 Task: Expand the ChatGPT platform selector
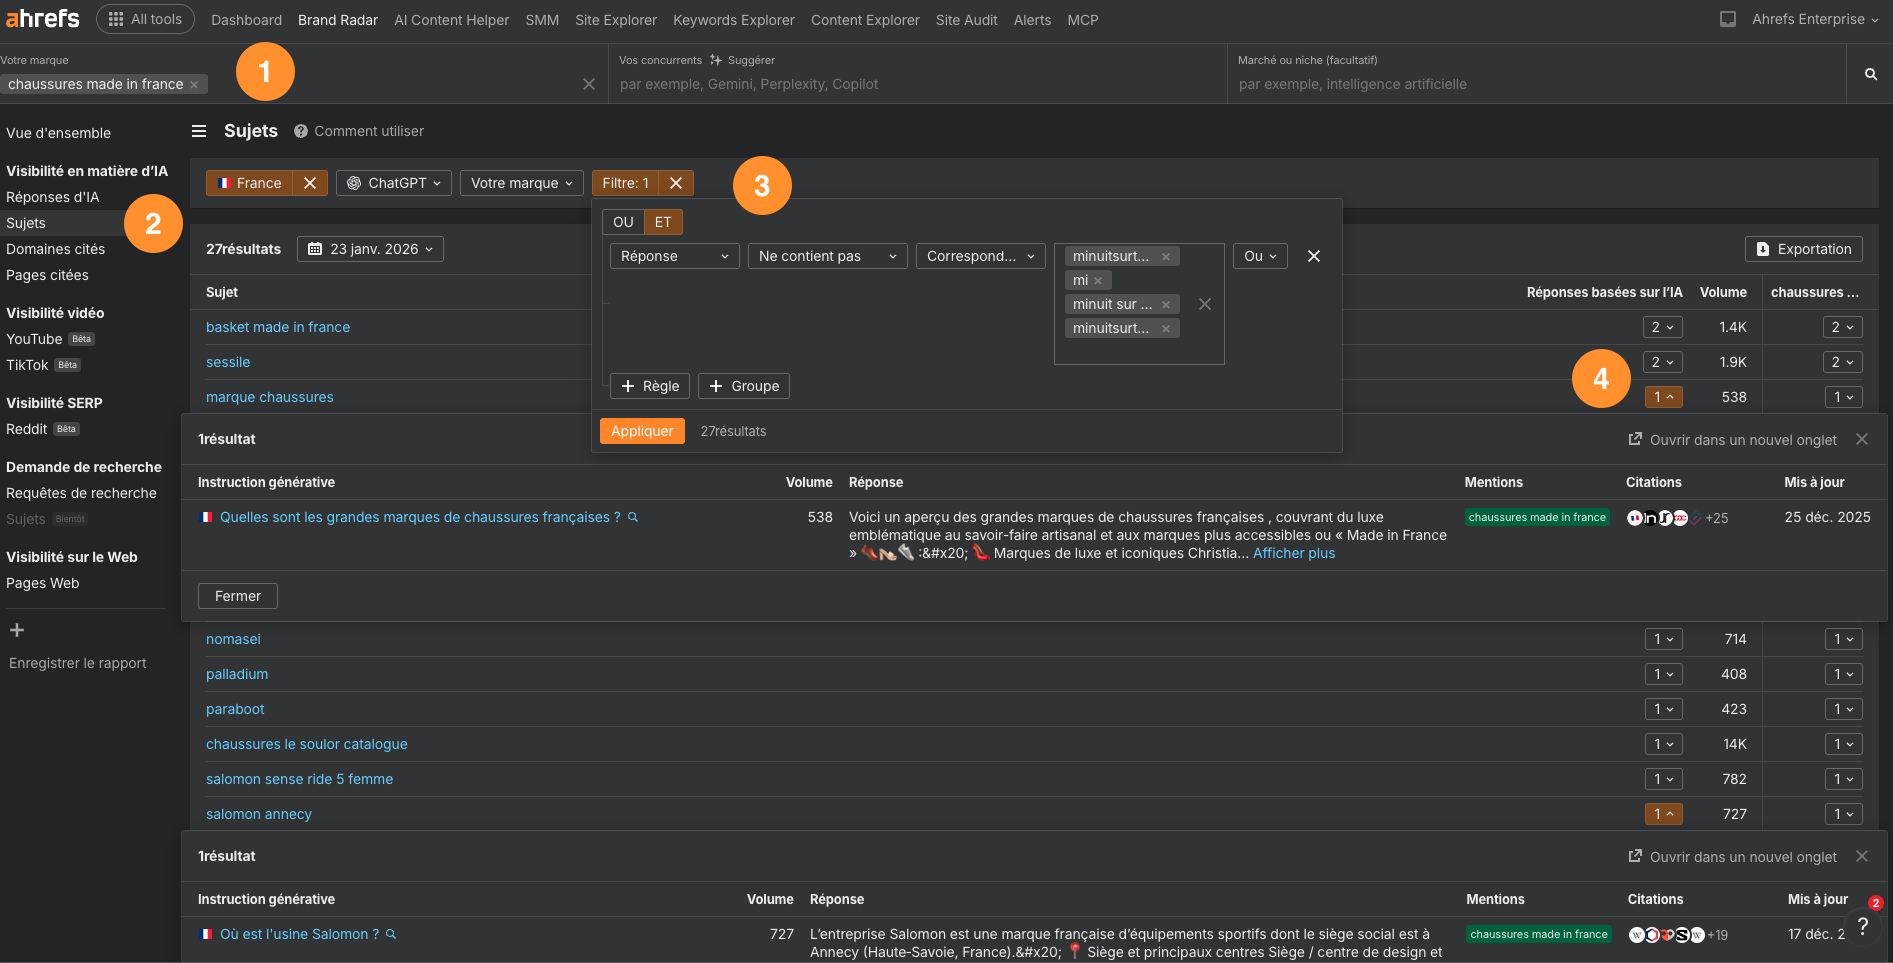point(393,182)
